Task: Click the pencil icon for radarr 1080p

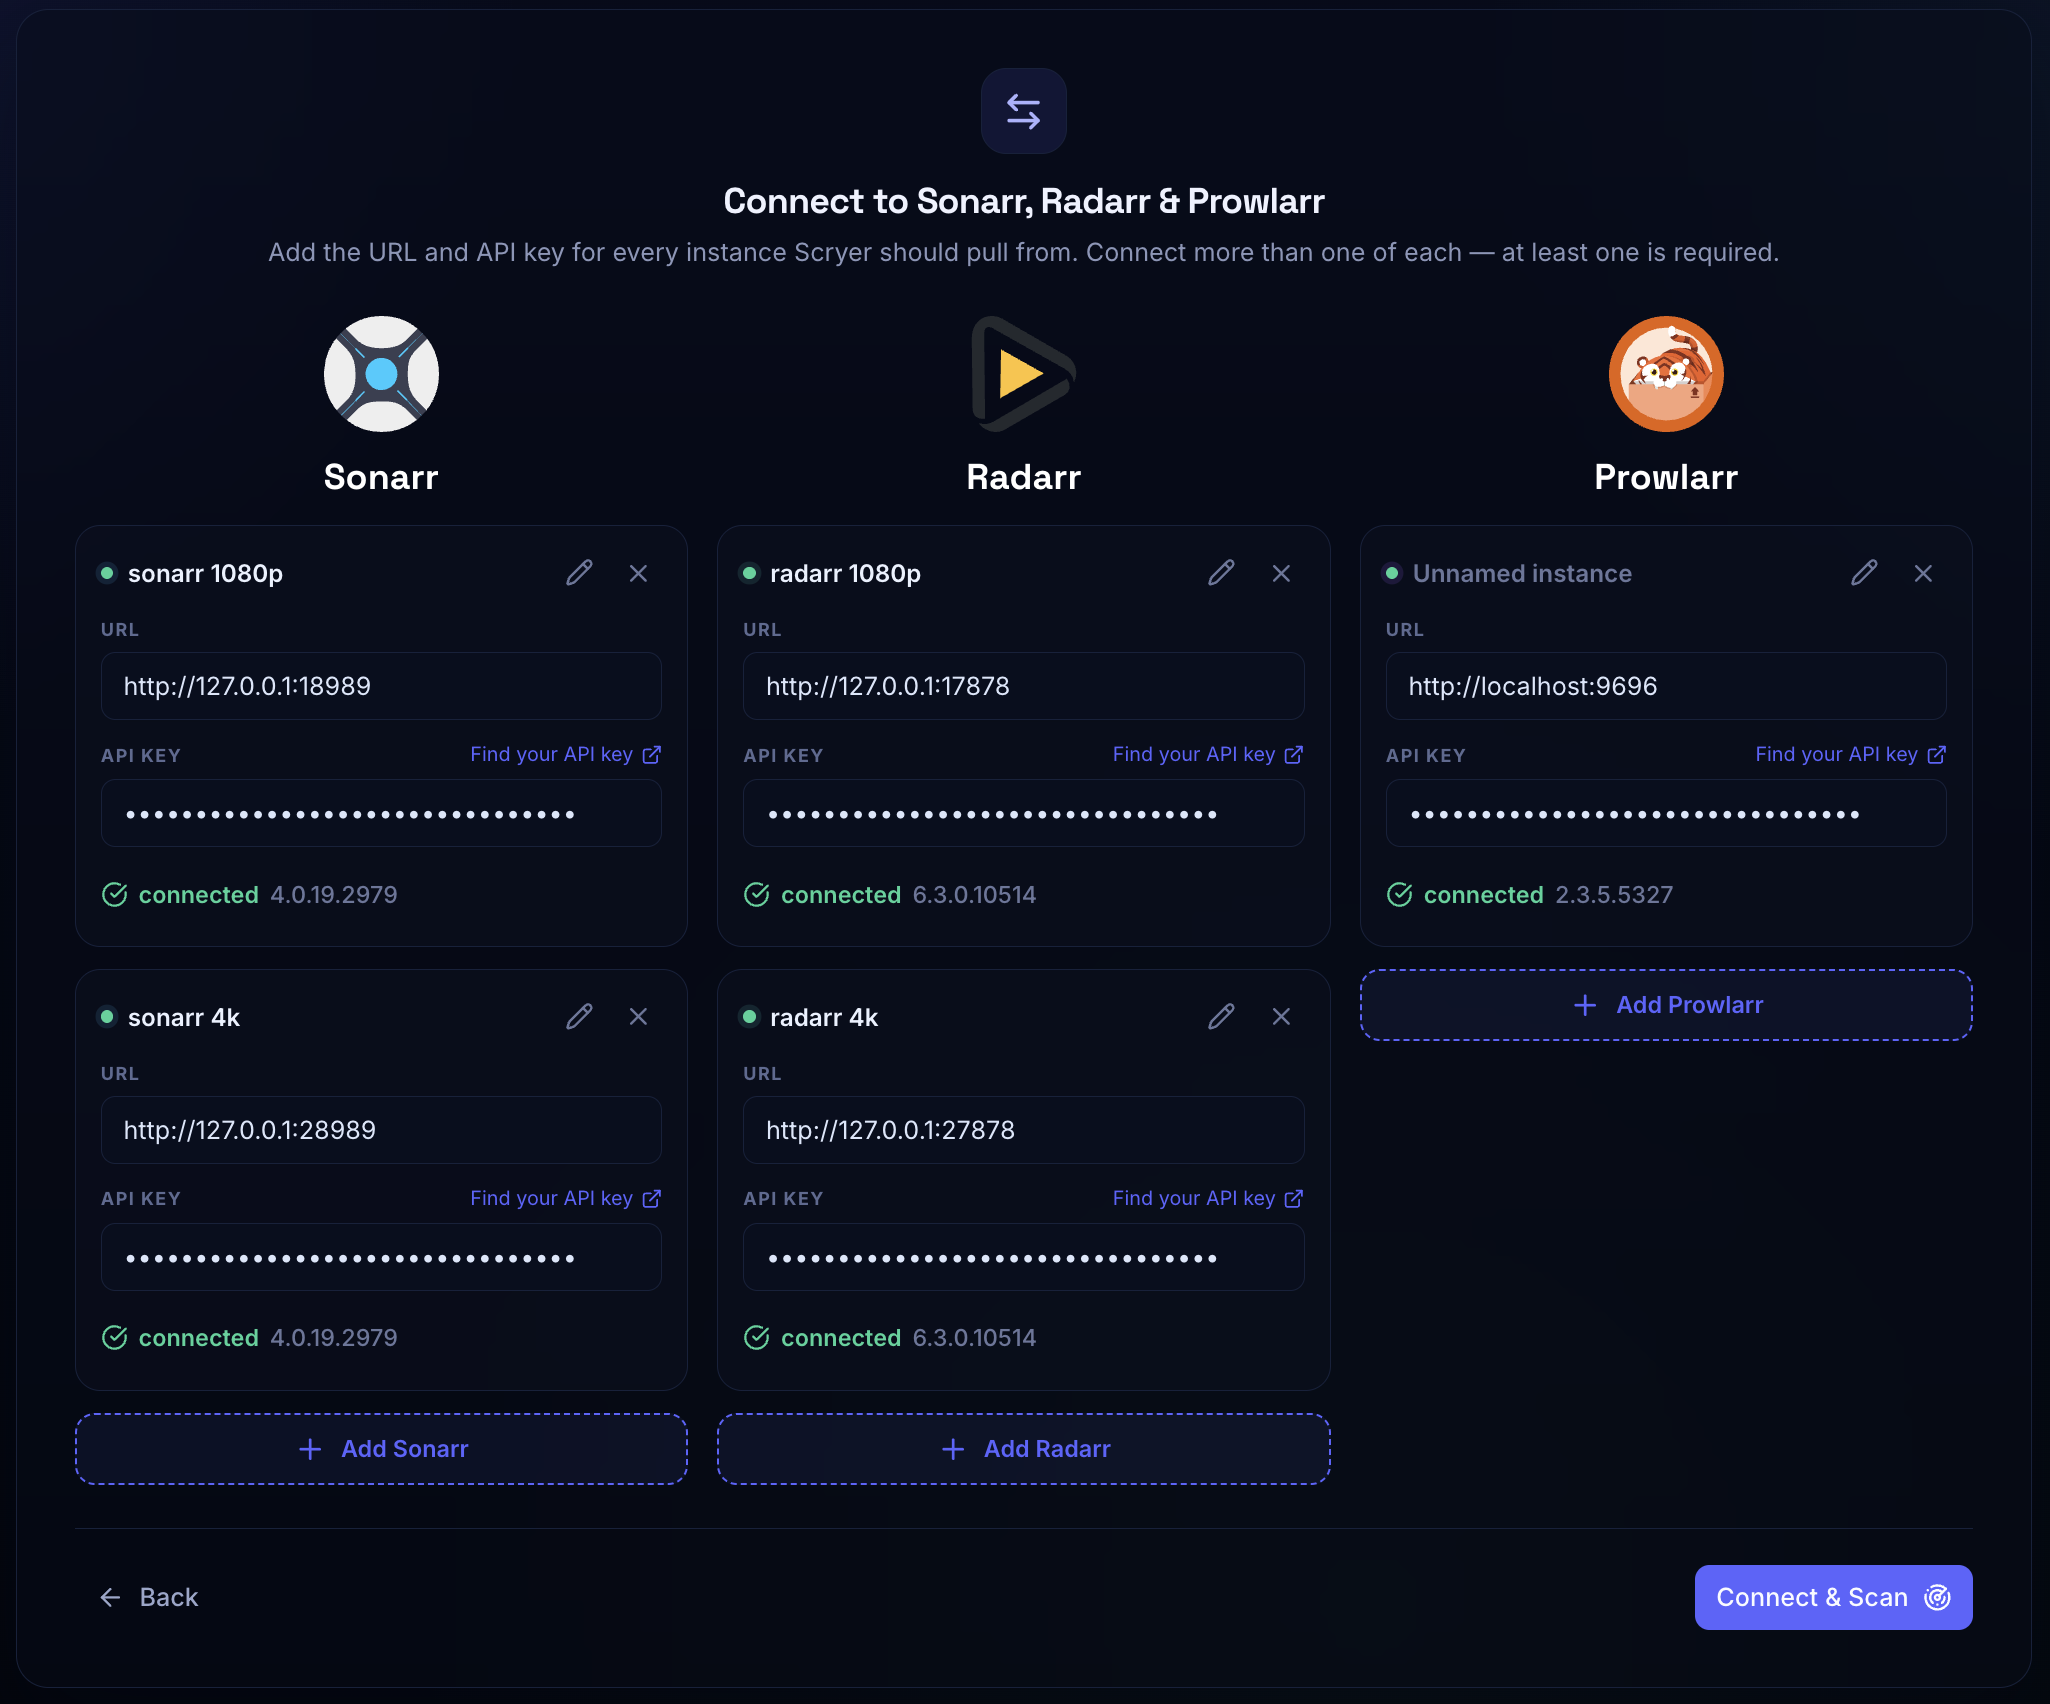Action: (1221, 573)
